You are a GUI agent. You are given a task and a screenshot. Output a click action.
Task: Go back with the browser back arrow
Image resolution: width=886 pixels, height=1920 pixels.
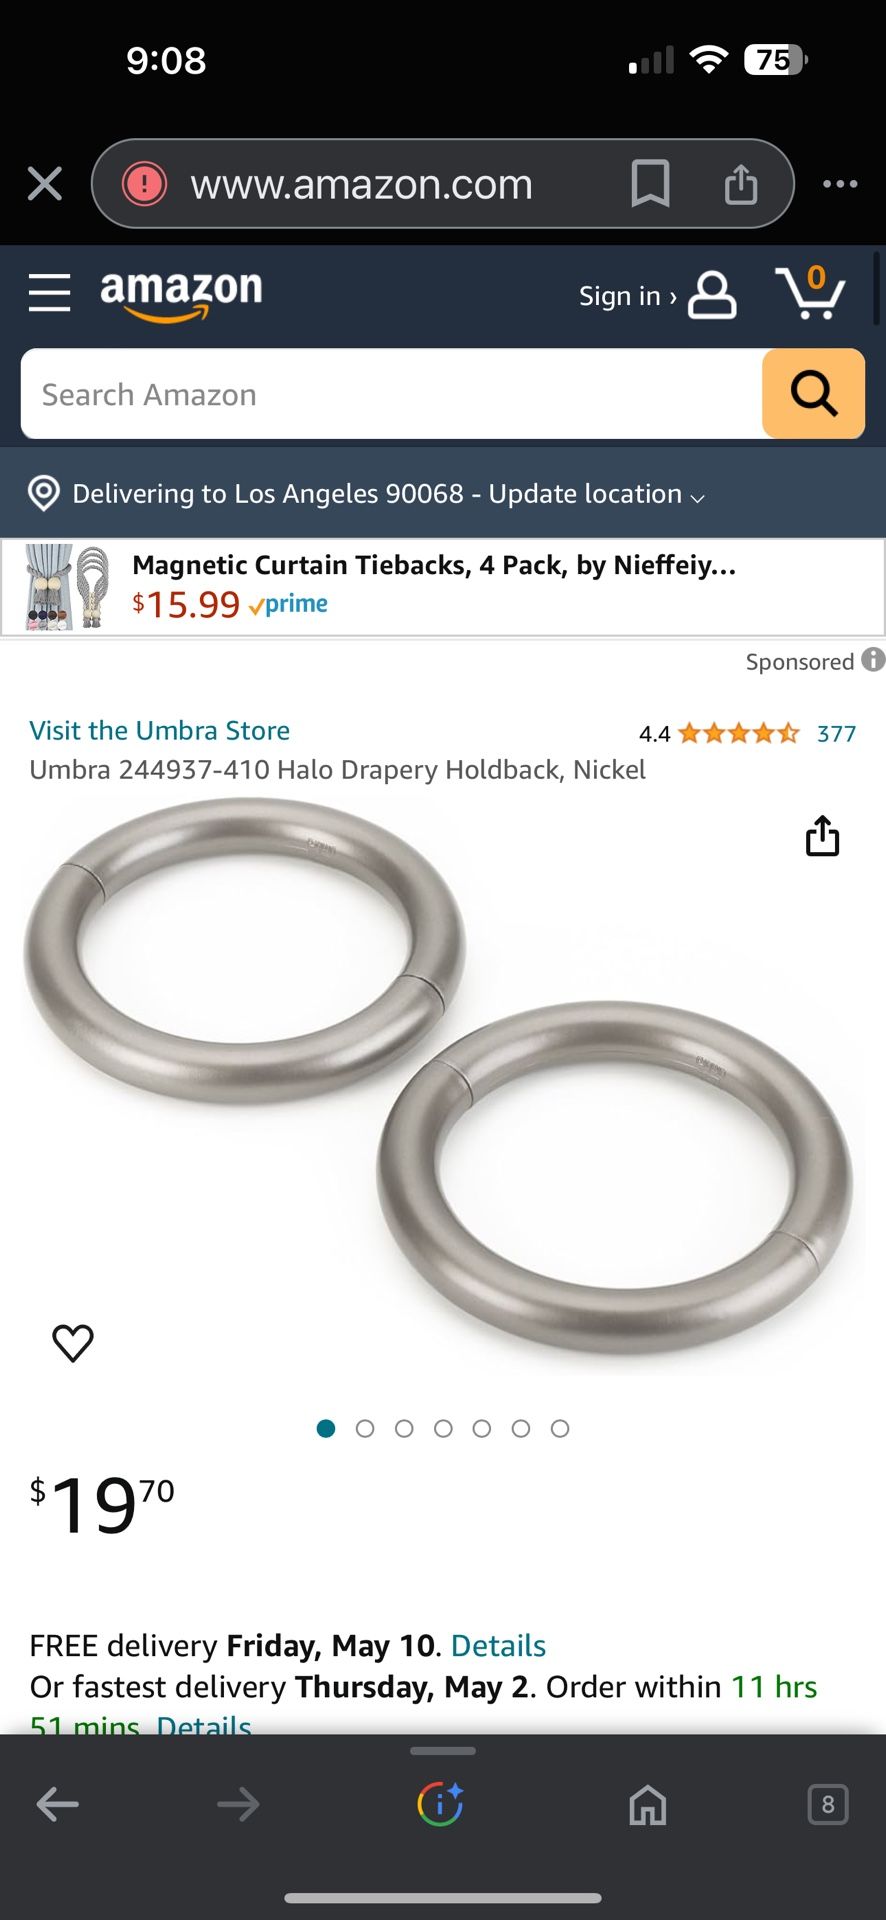[57, 1804]
